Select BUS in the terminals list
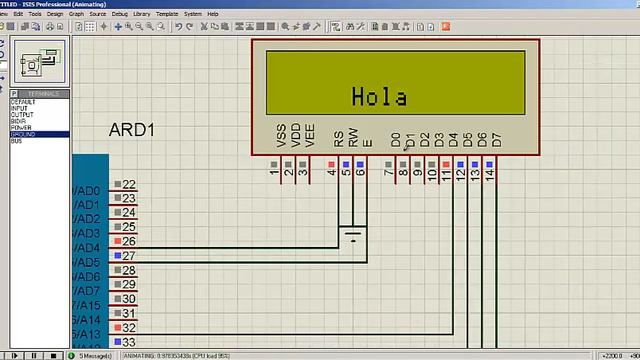 pyautogui.click(x=40, y=141)
